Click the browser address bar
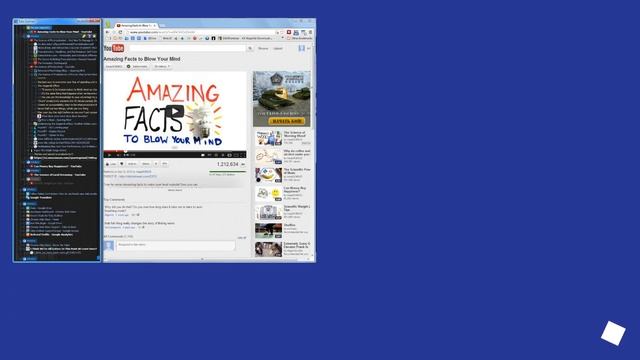 200,32
